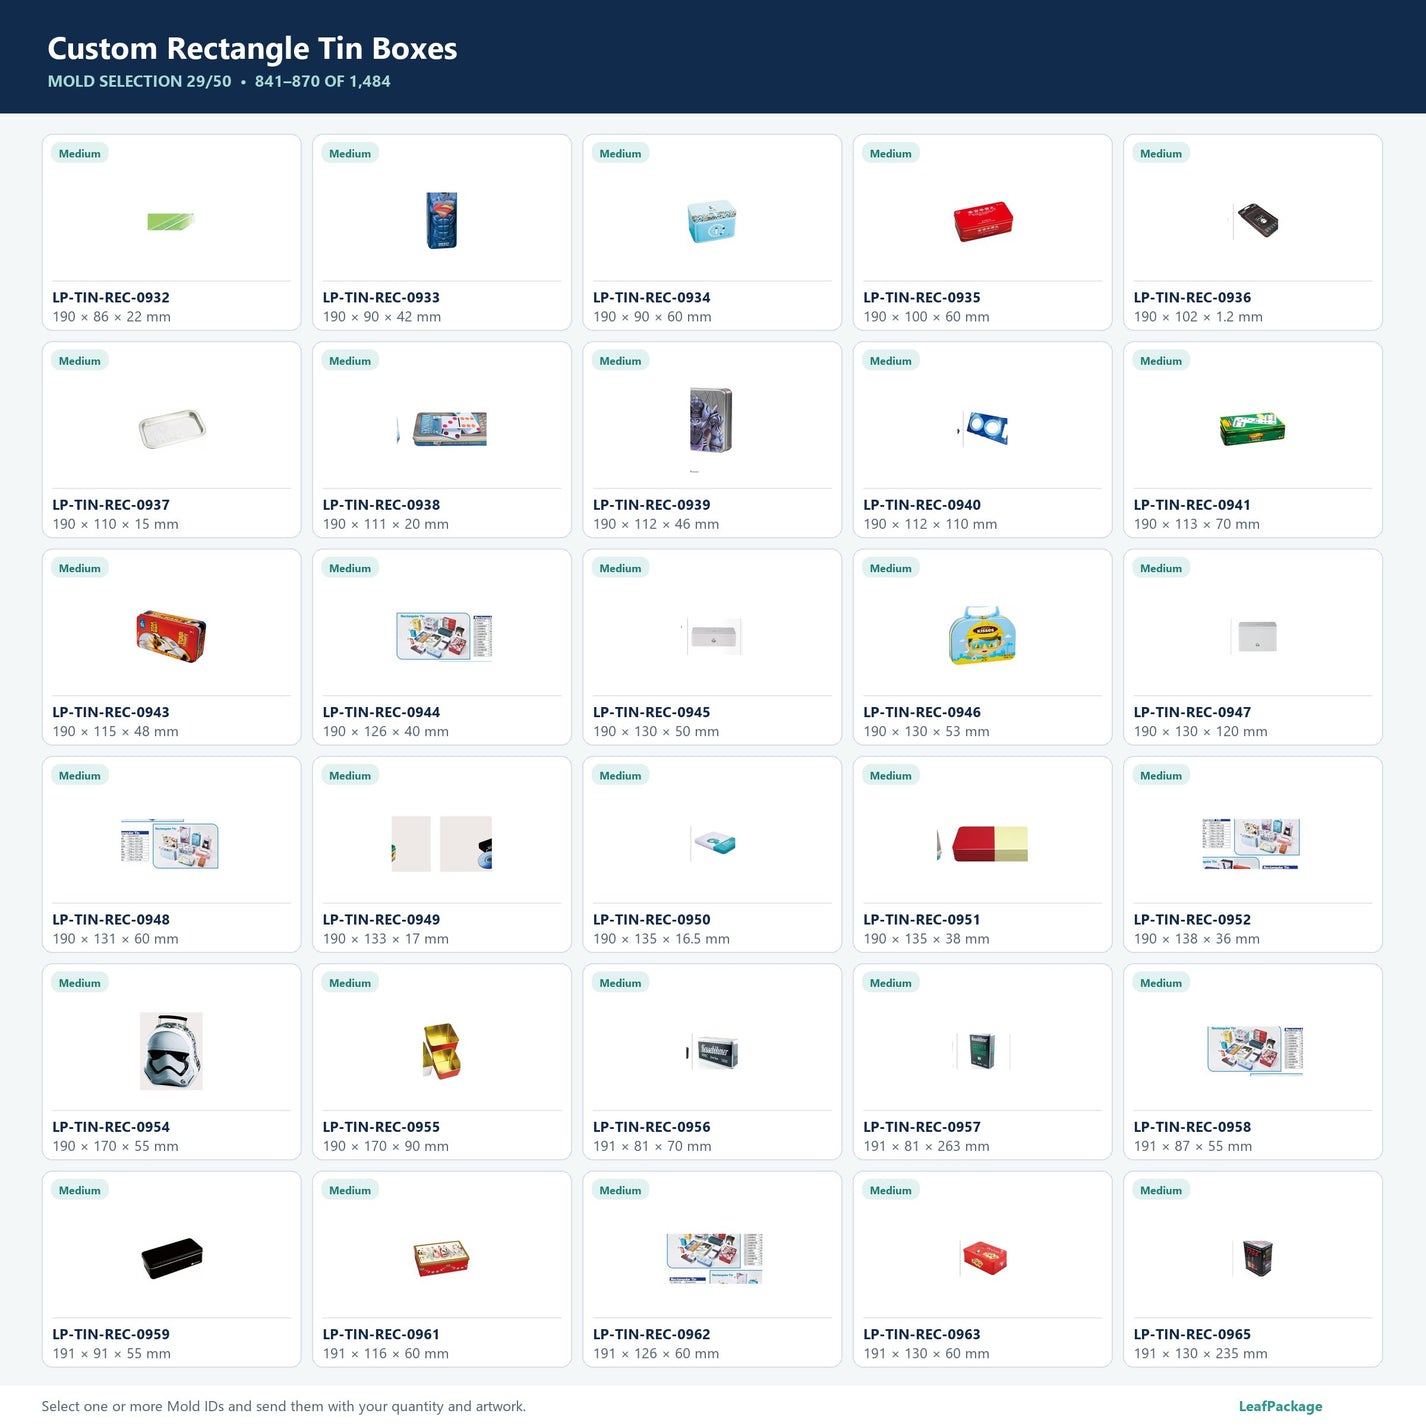Open the floral red tin image LP-TIN-REC-0961
Image resolution: width=1426 pixels, height=1426 pixels.
click(x=441, y=1258)
